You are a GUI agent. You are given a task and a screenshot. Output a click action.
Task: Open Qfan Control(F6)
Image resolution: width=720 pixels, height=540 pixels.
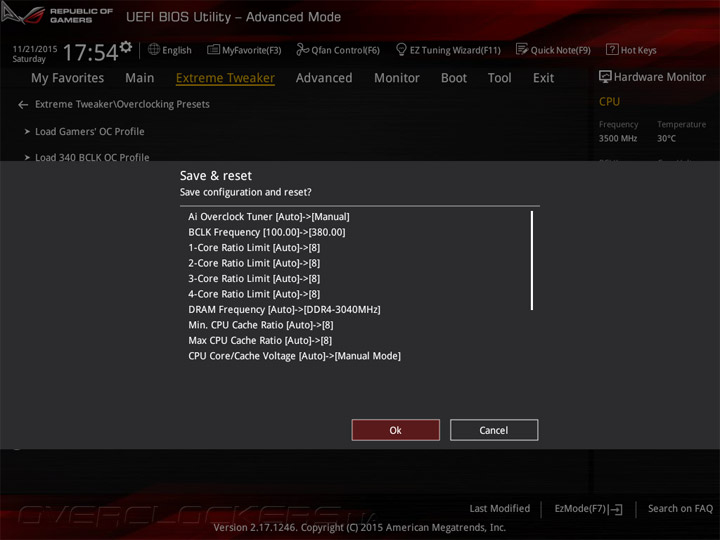(x=338, y=50)
